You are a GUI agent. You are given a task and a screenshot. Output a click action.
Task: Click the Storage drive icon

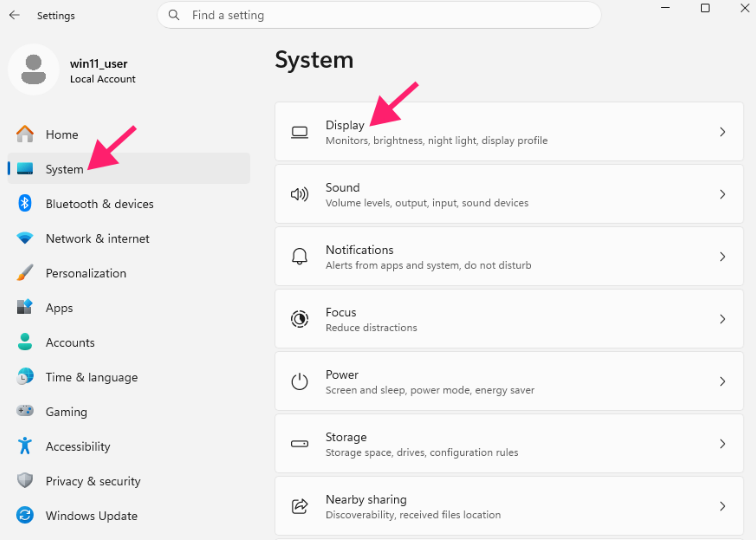[299, 444]
